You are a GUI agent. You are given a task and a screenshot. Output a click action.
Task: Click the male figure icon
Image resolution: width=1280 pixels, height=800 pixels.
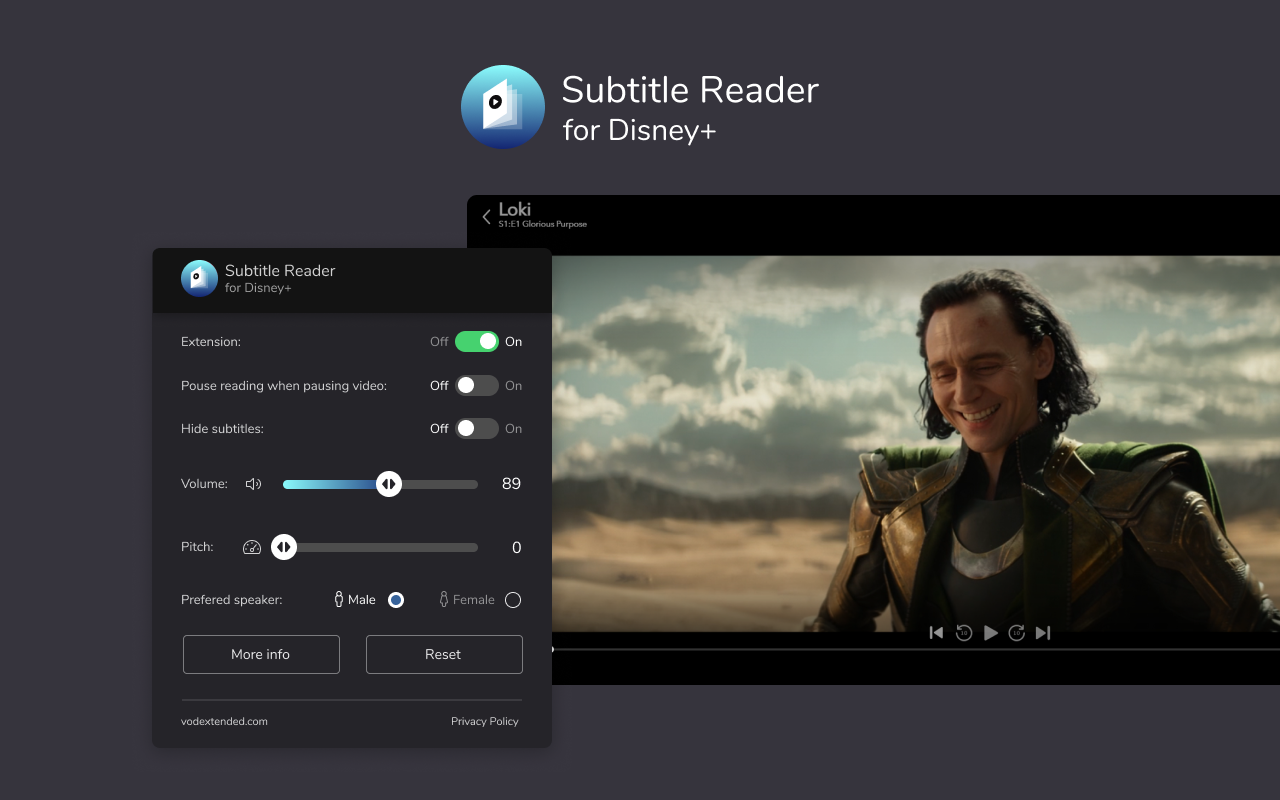pos(339,599)
